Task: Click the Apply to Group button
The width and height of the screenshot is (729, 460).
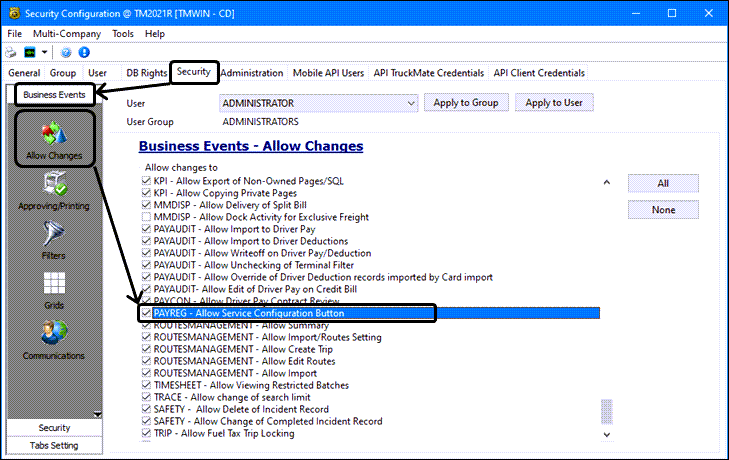Action: pos(466,103)
